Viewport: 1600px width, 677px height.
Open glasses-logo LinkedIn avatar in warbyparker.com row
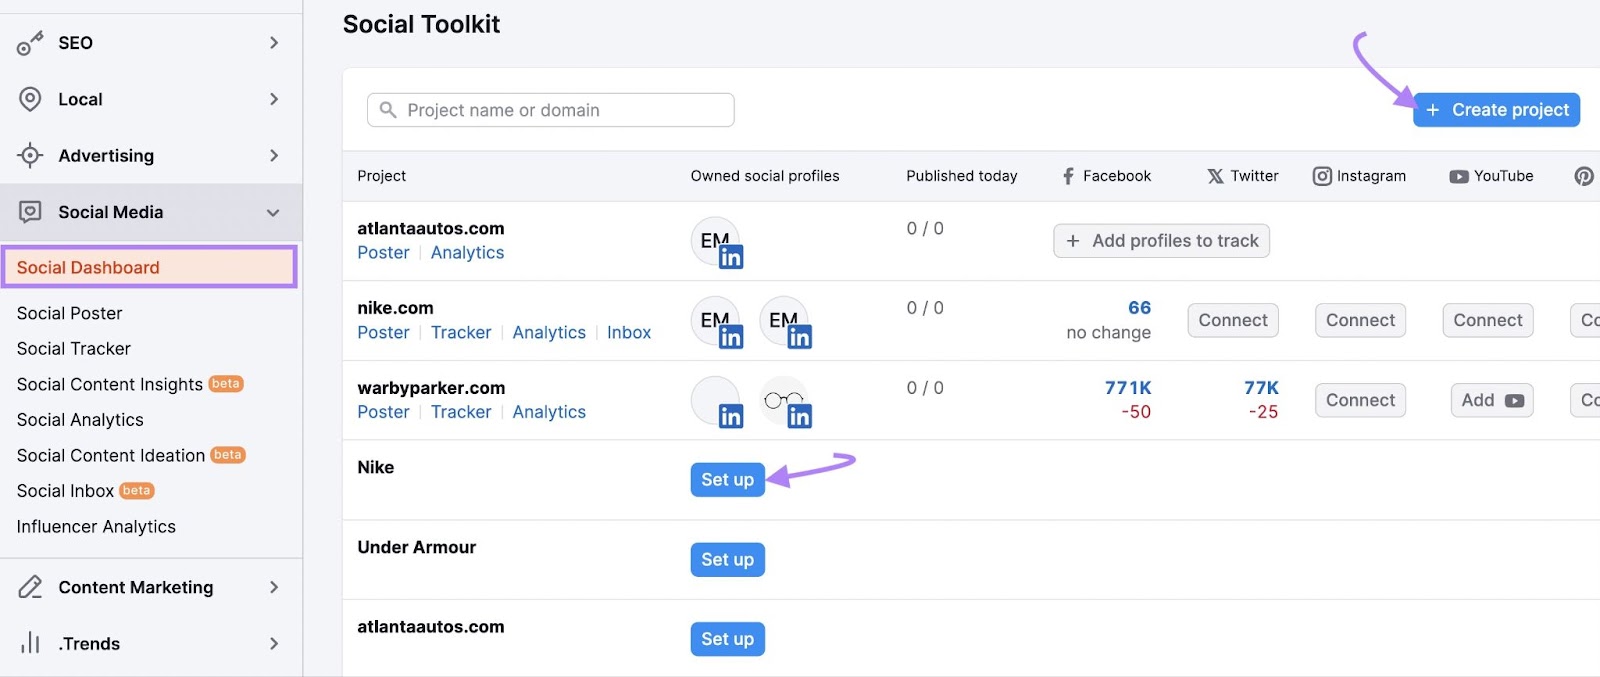pyautogui.click(x=786, y=402)
